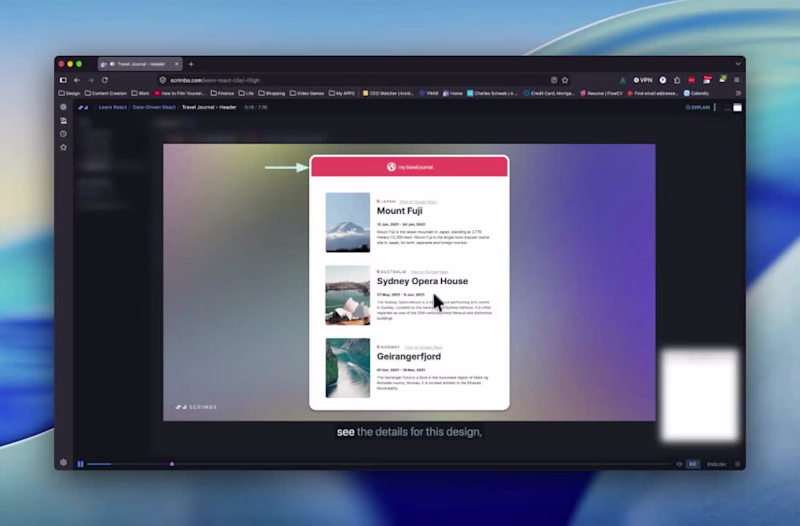This screenshot has width=800, height=526.
Task: Click the green badge extension icon
Action: pos(722,79)
